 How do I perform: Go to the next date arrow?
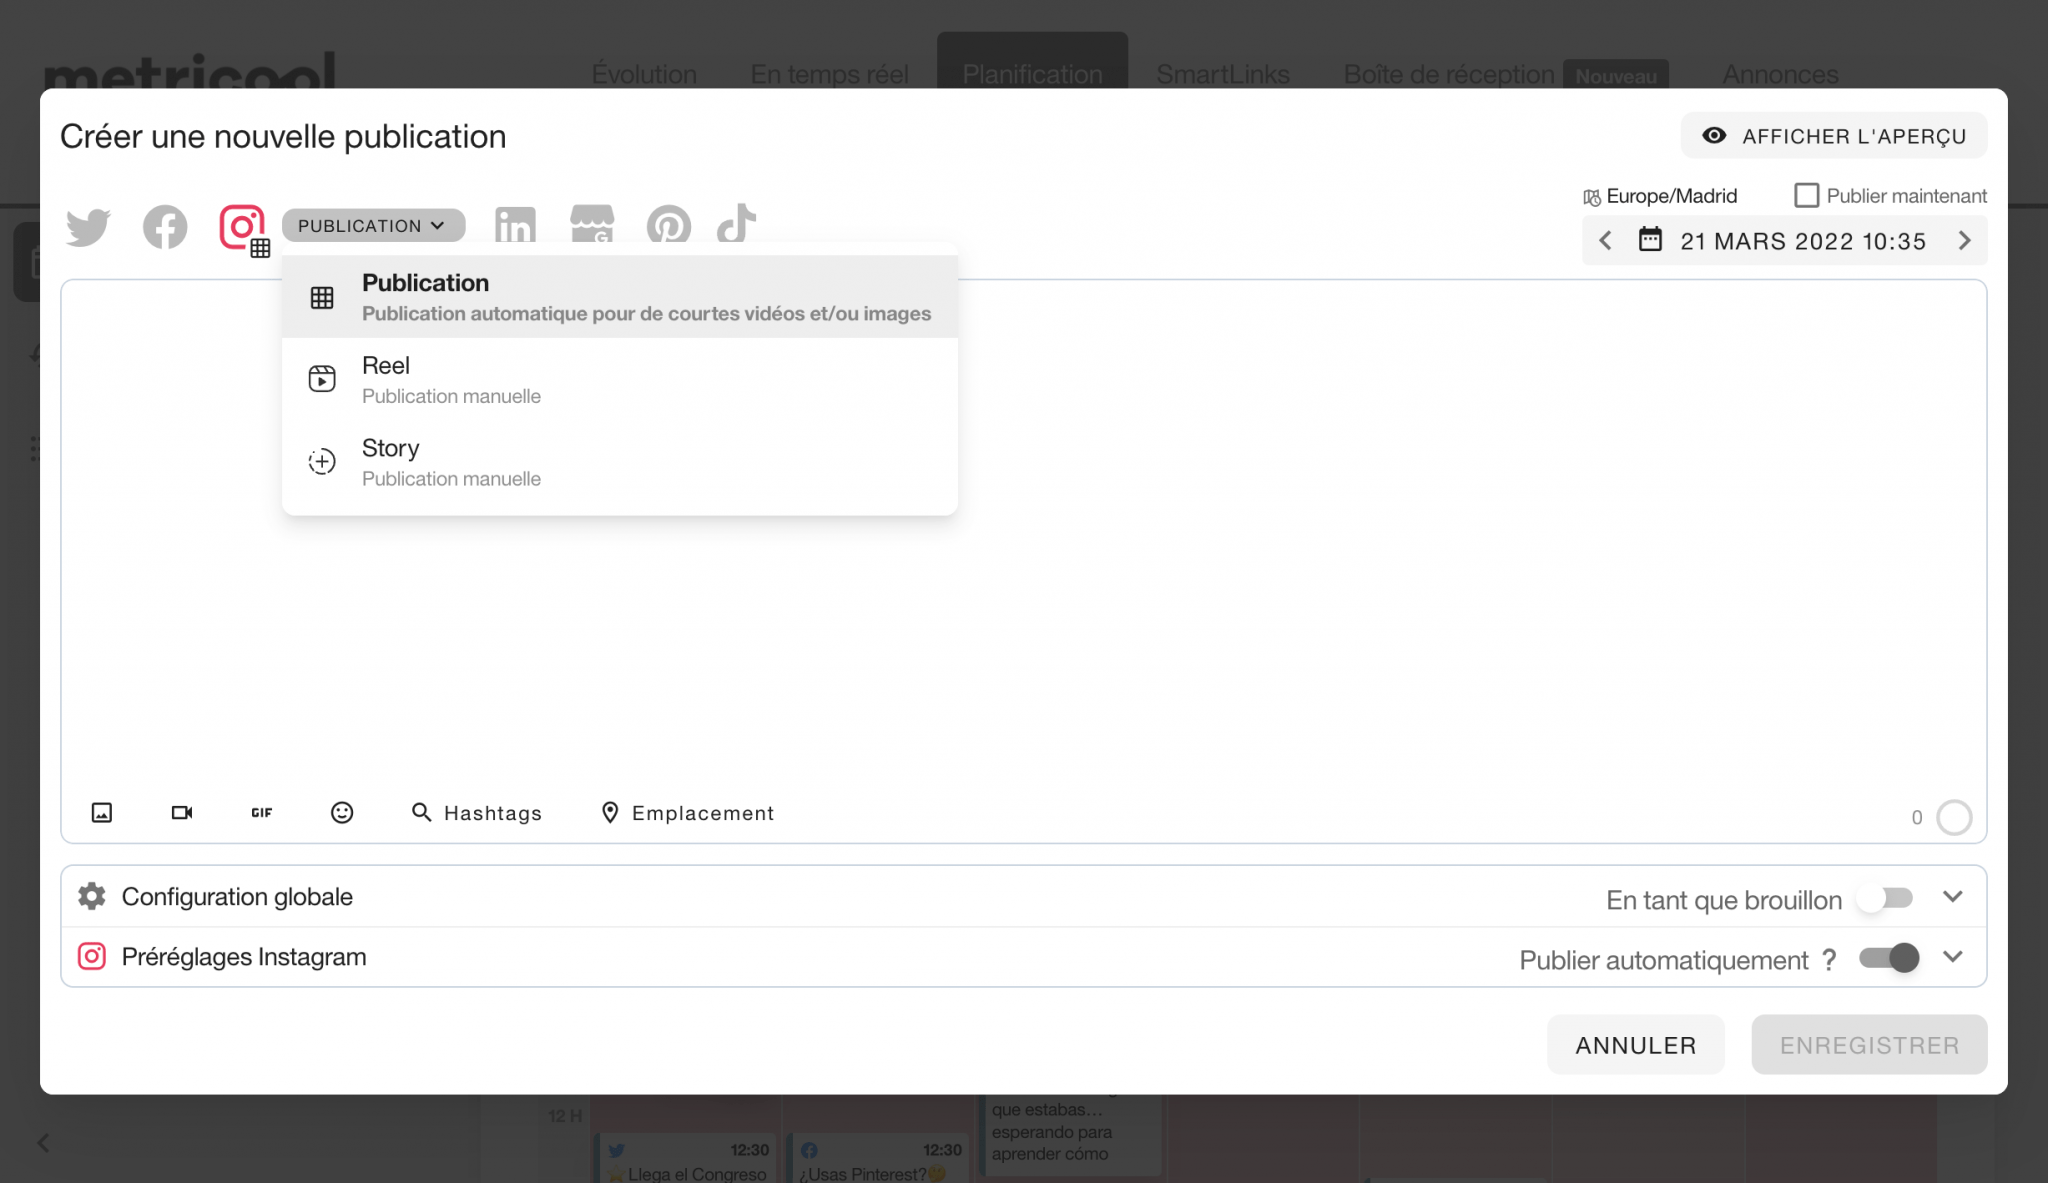tap(1964, 241)
